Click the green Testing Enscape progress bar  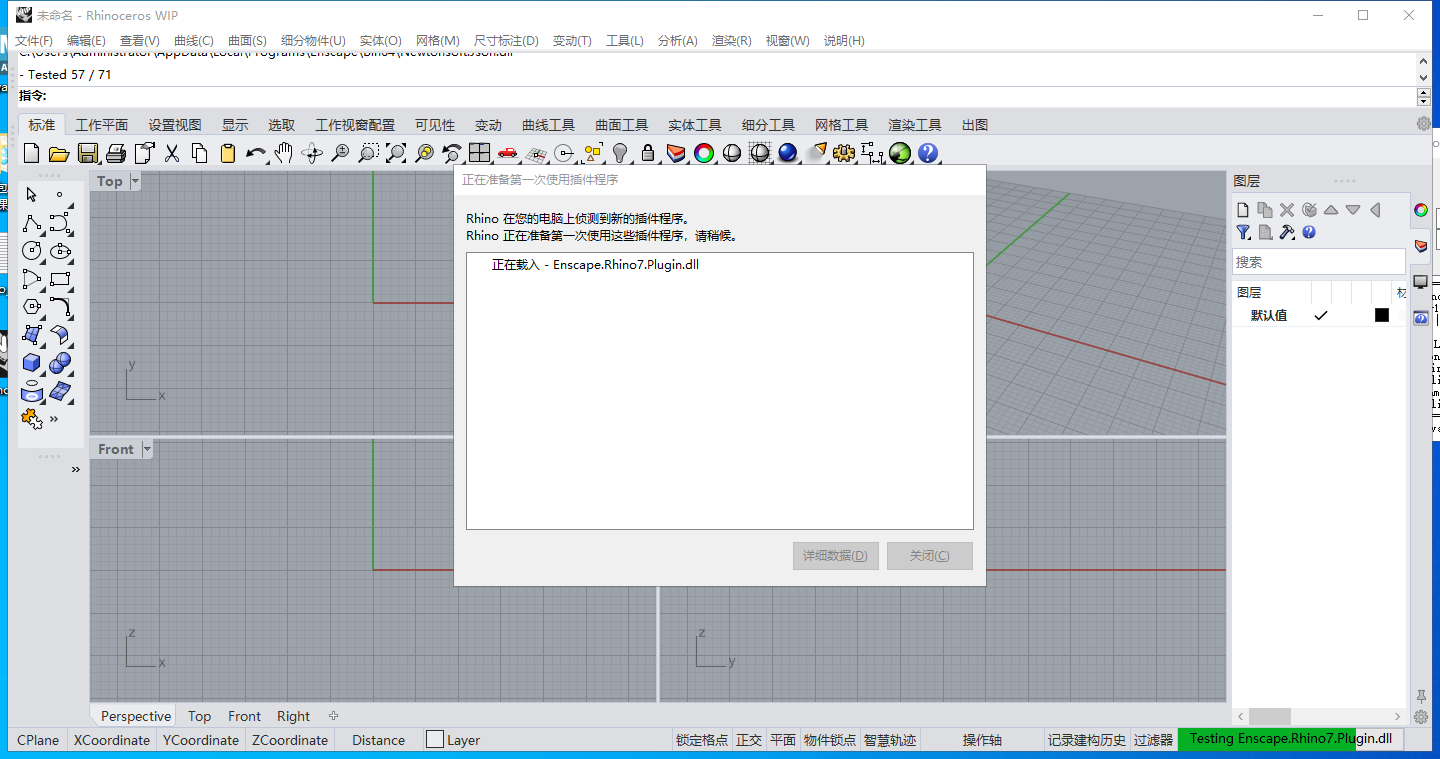pos(1291,739)
